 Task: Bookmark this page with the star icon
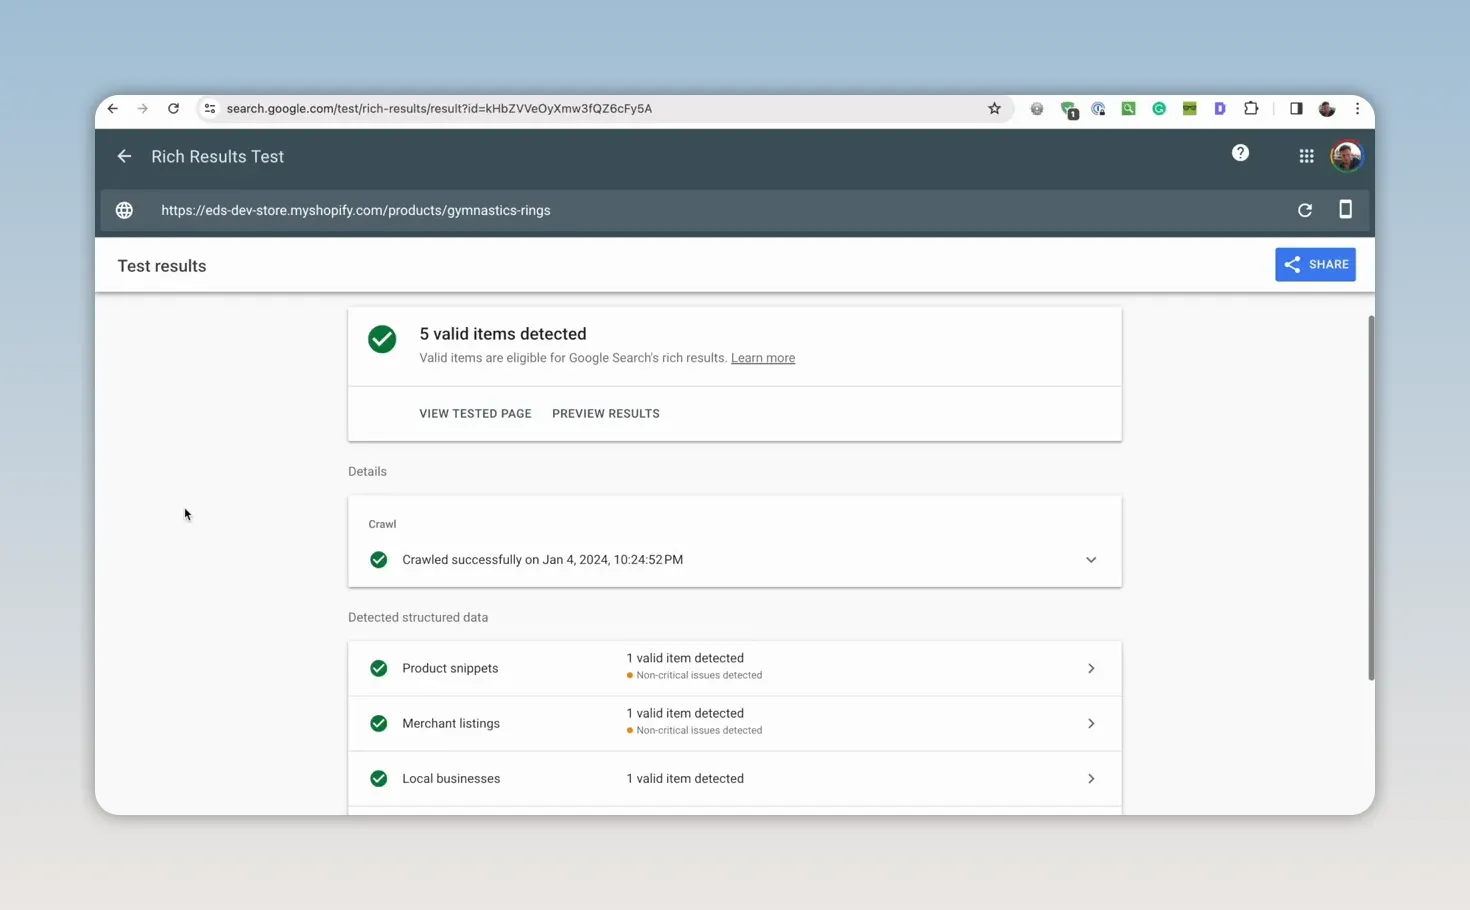point(994,109)
